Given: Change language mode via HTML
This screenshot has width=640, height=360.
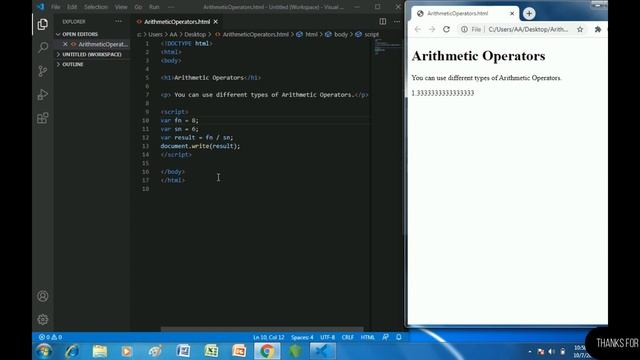Looking at the screenshot, I should 368,337.
